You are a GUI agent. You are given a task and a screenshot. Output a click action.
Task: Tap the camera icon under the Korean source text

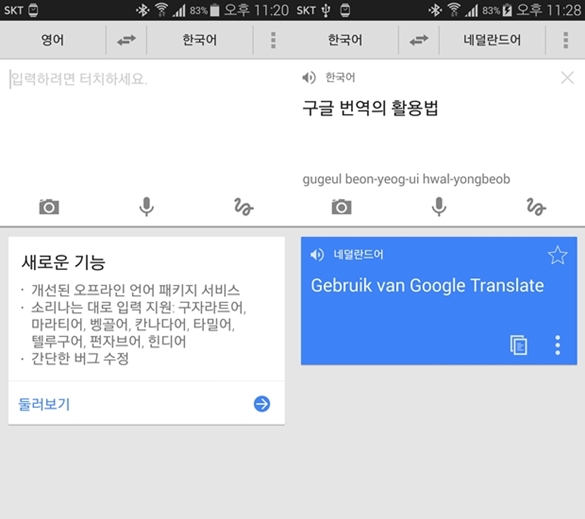coord(341,207)
